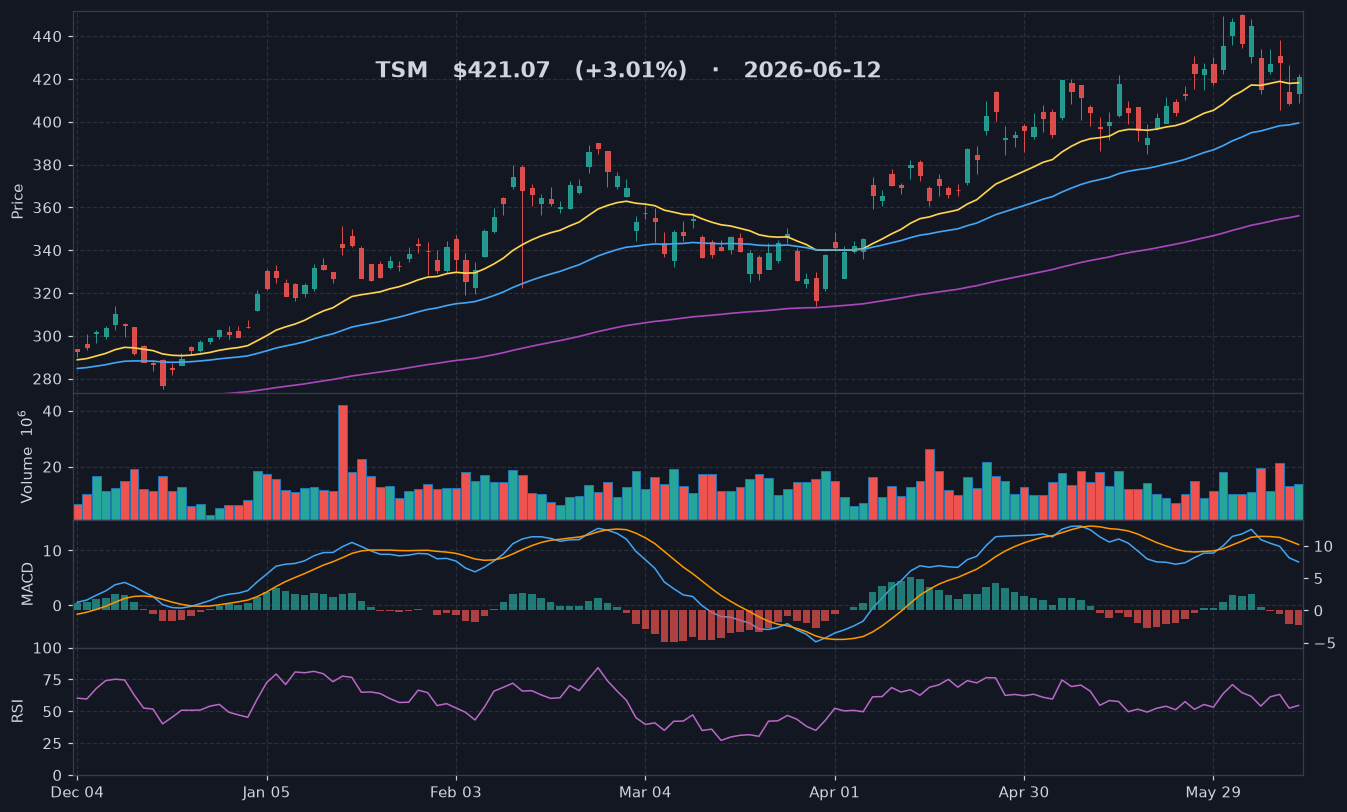
Task: Click the 420 price axis tick
Action: (x=48, y=80)
